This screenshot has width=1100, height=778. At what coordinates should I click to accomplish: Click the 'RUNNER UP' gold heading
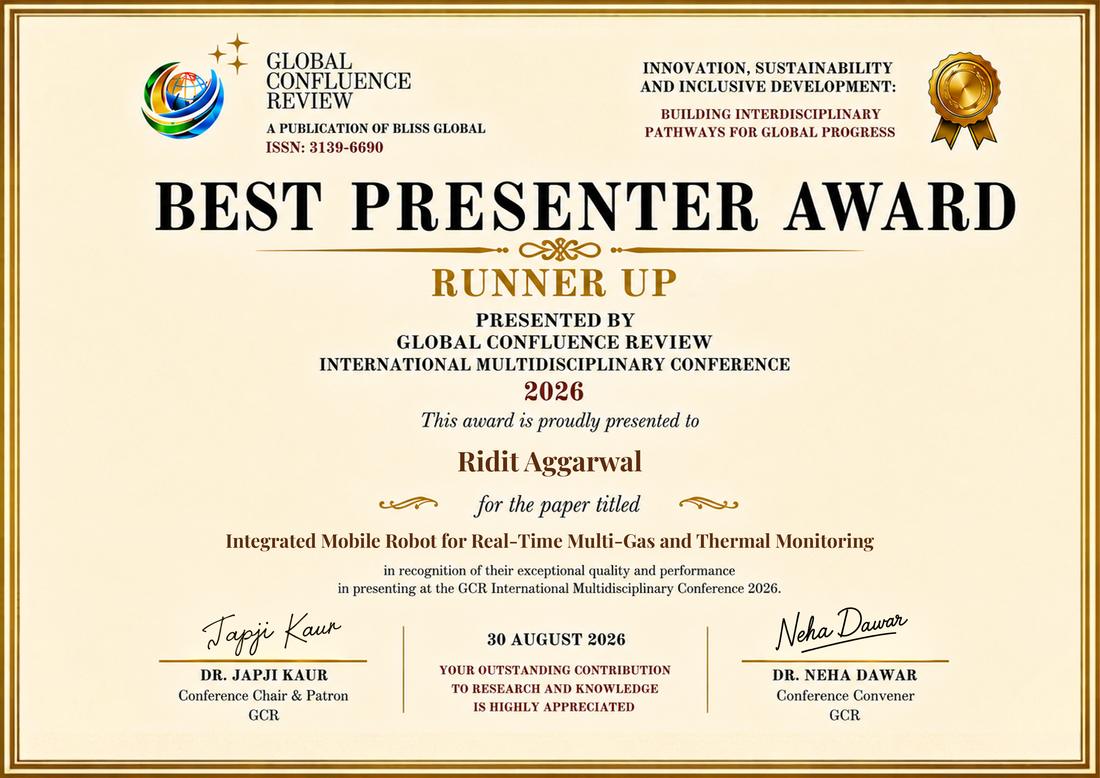tap(554, 283)
